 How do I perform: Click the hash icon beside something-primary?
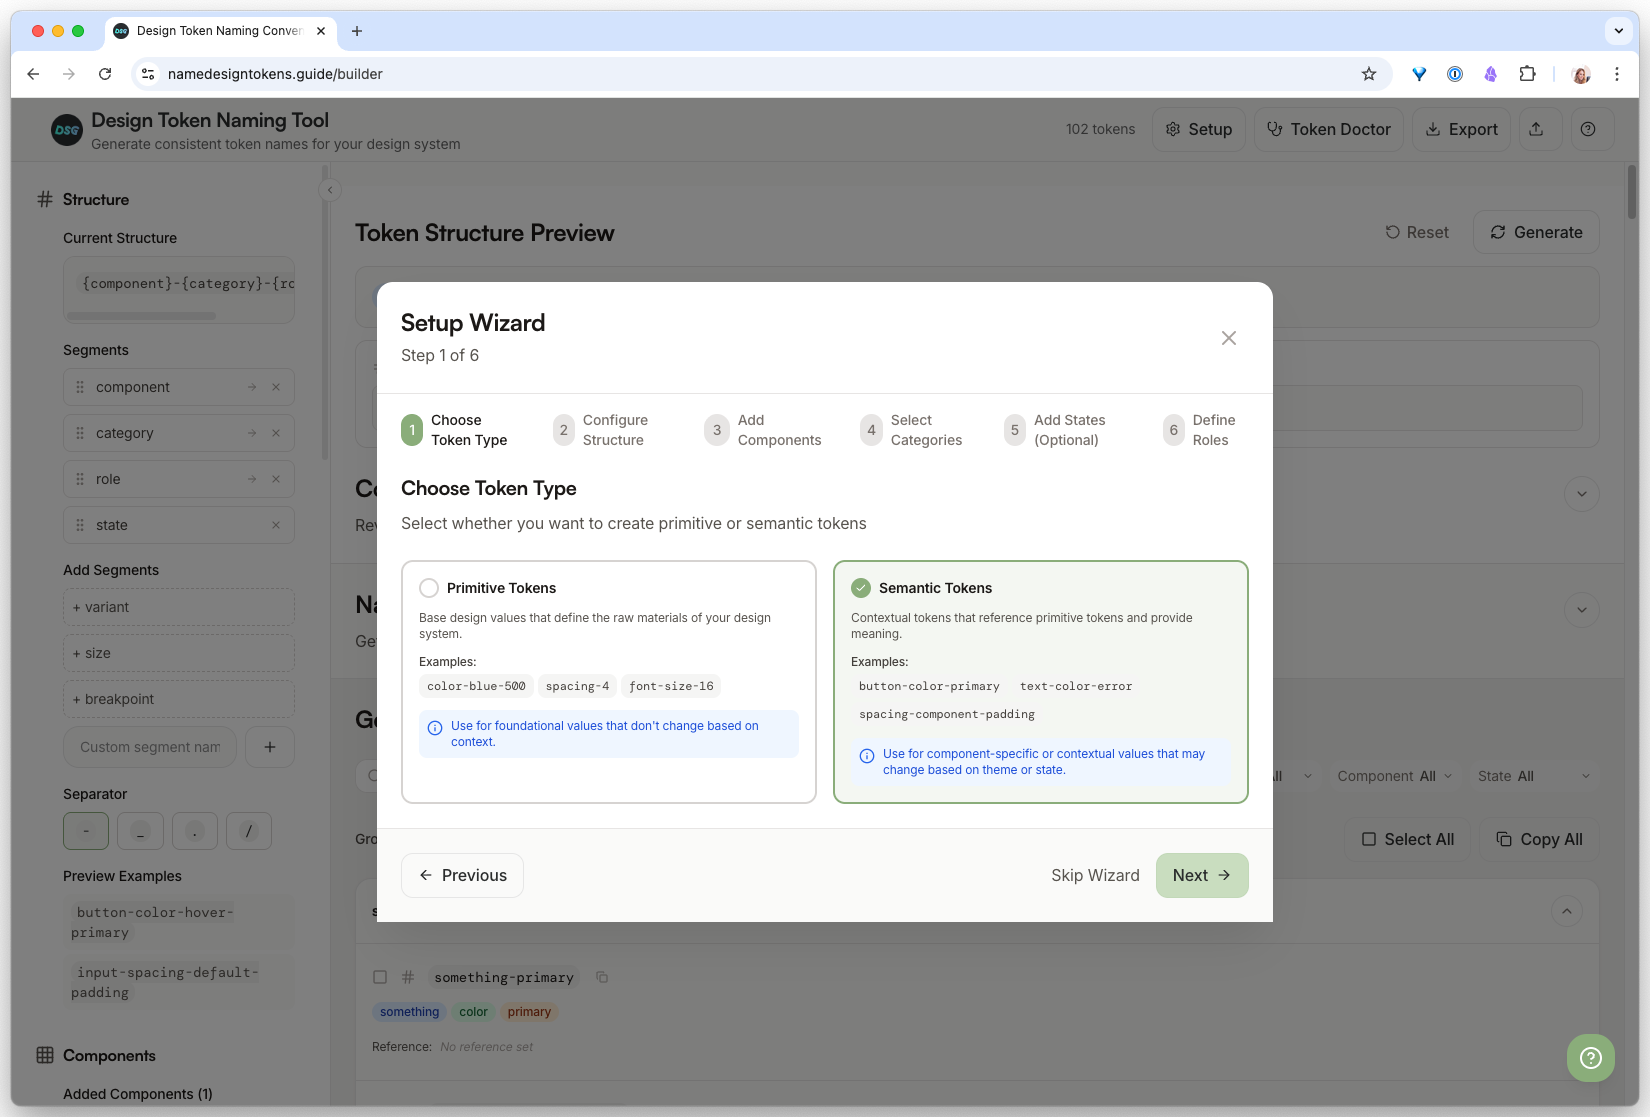click(408, 977)
